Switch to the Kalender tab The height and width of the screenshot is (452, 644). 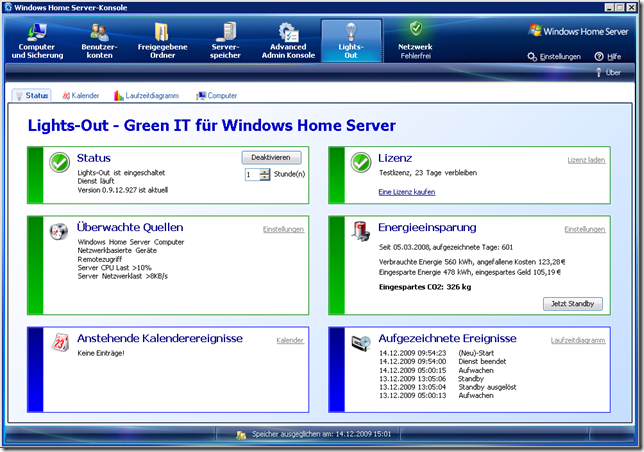[81, 96]
